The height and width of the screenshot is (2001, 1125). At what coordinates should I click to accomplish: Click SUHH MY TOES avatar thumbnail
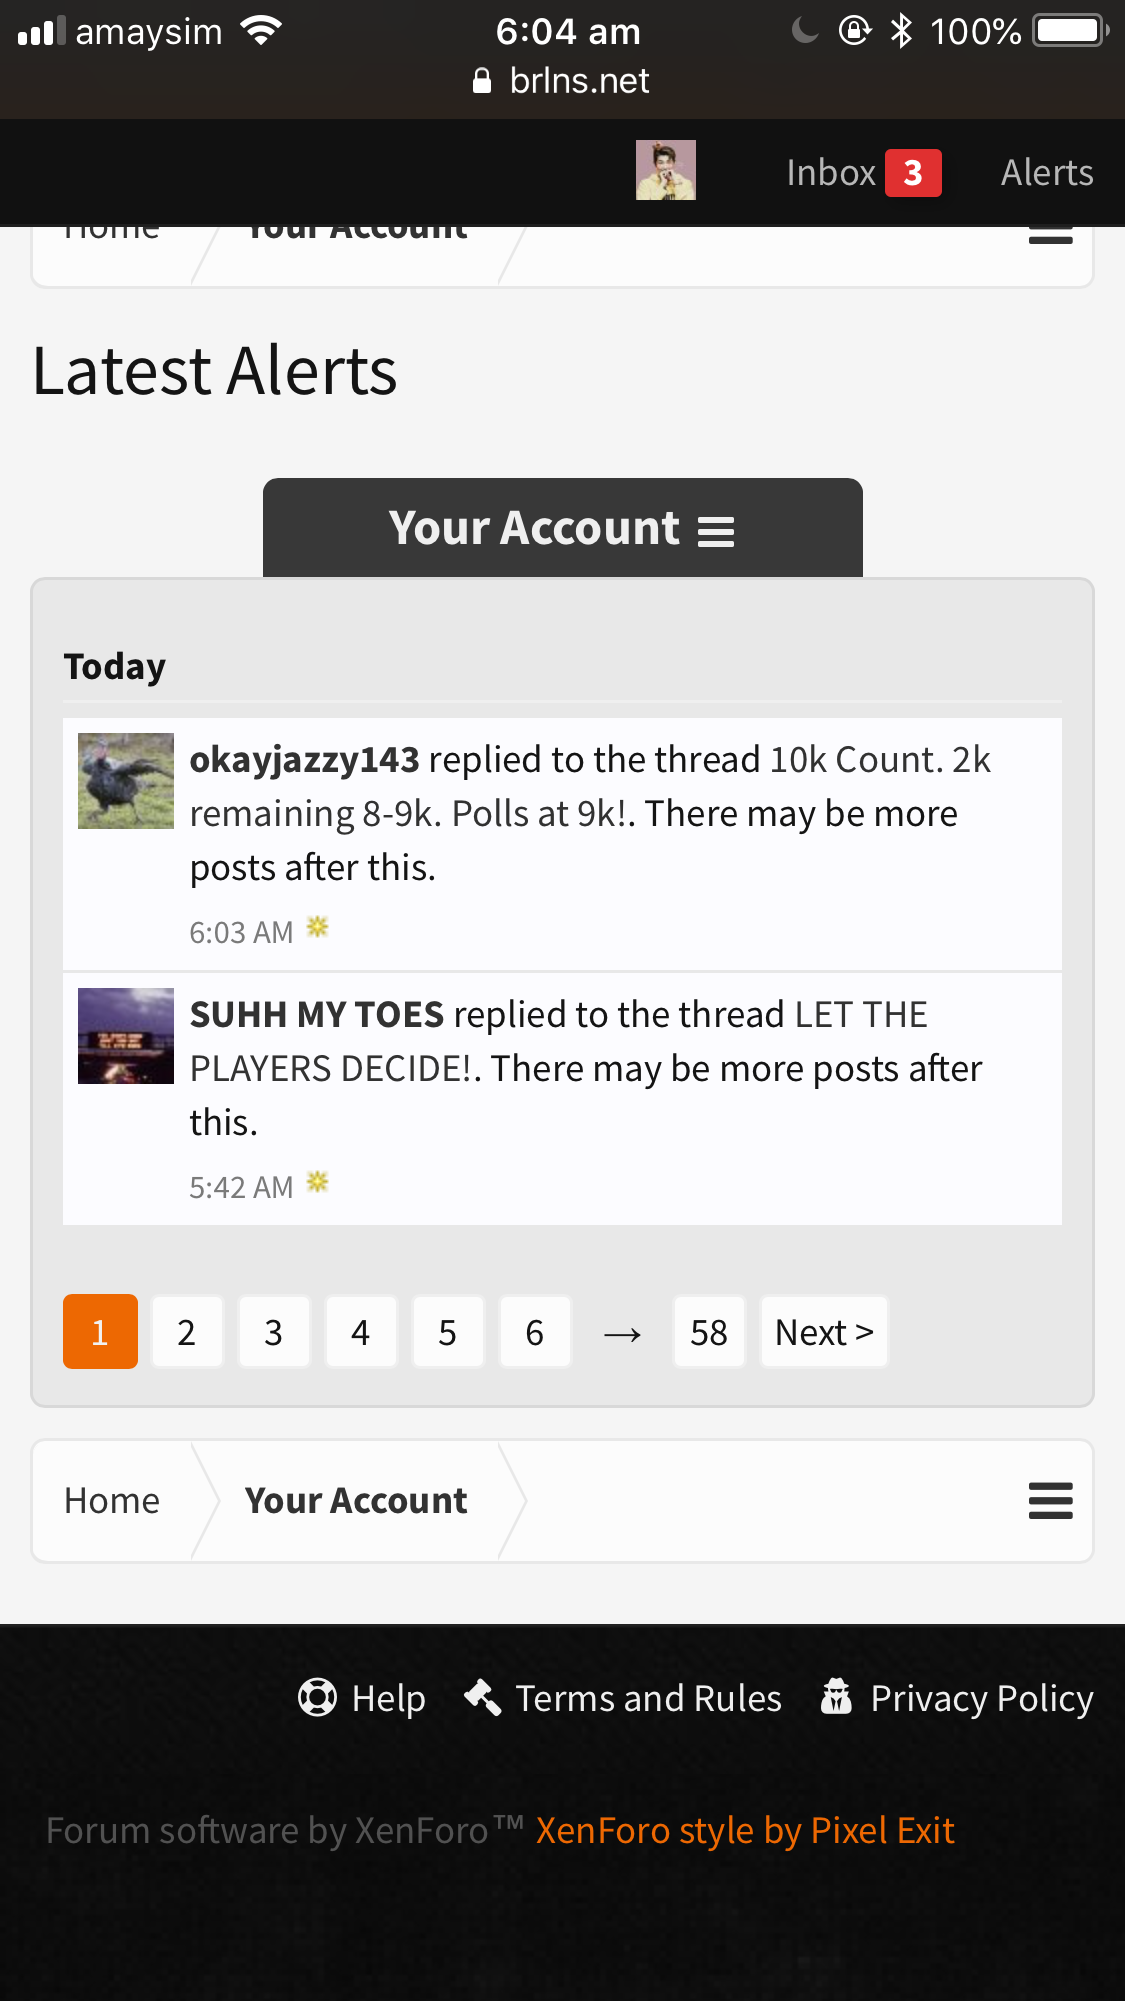click(126, 1036)
